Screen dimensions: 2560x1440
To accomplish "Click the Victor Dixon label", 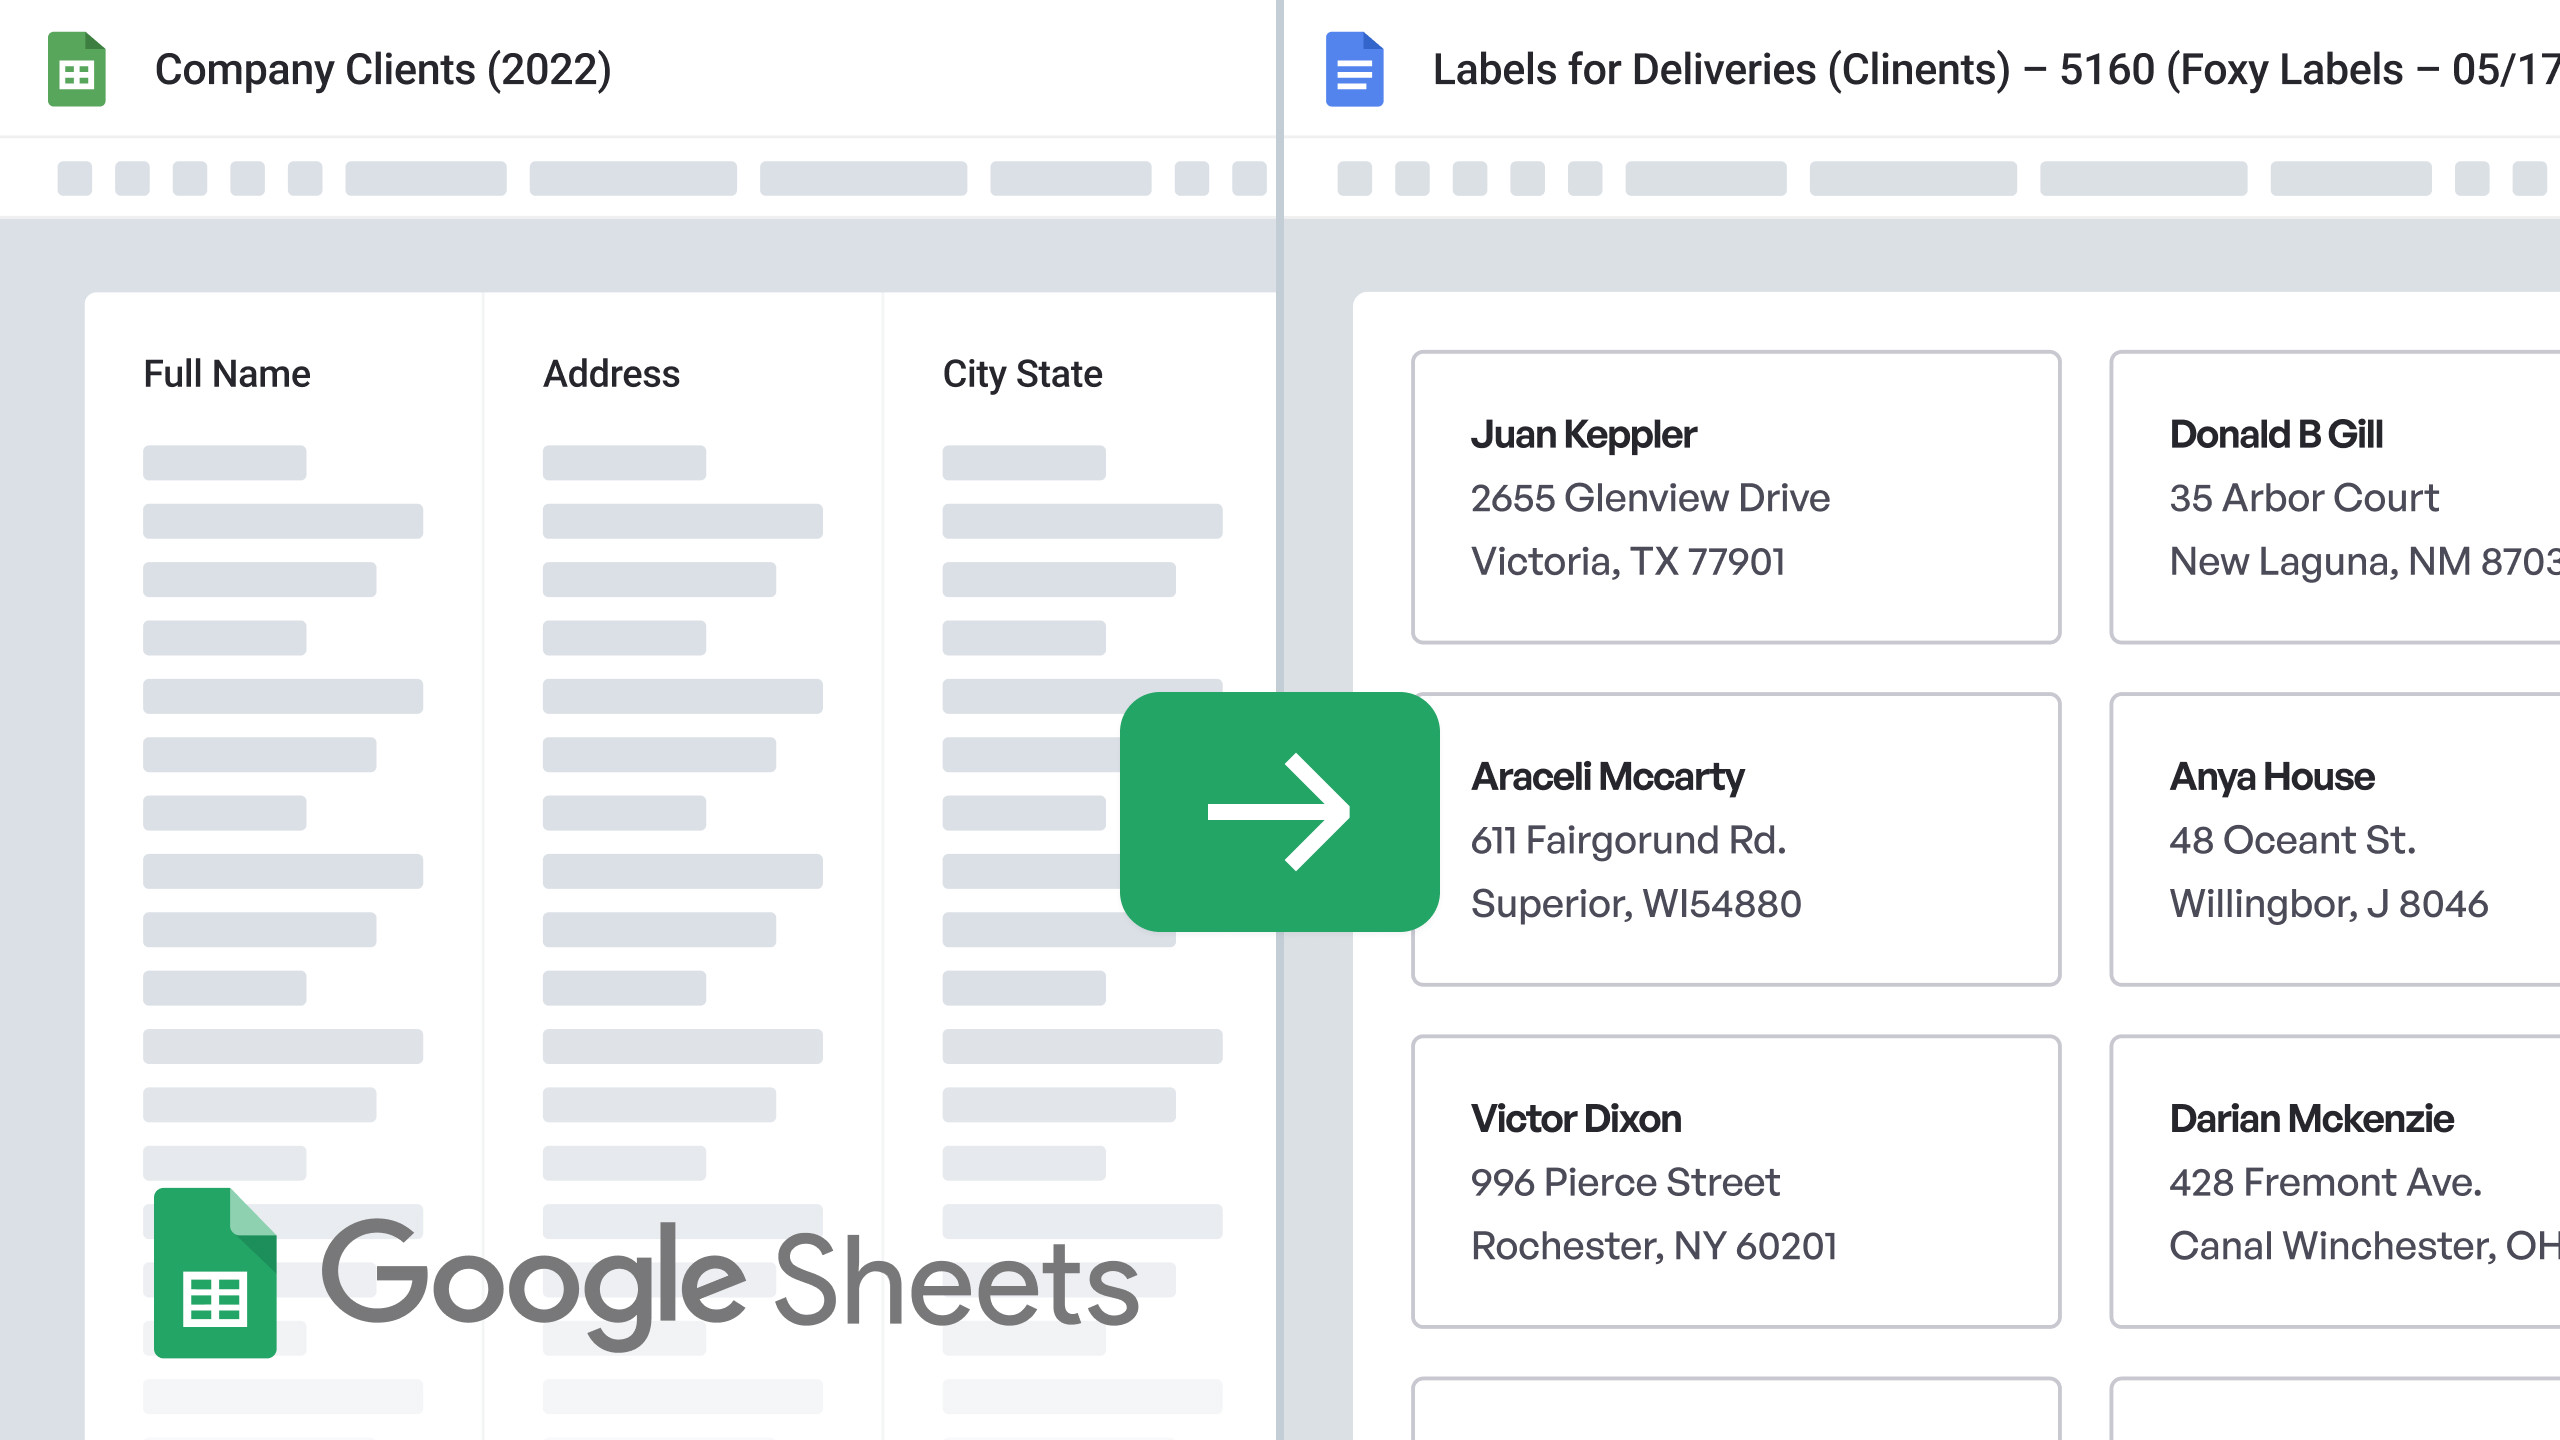I will click(1736, 1181).
